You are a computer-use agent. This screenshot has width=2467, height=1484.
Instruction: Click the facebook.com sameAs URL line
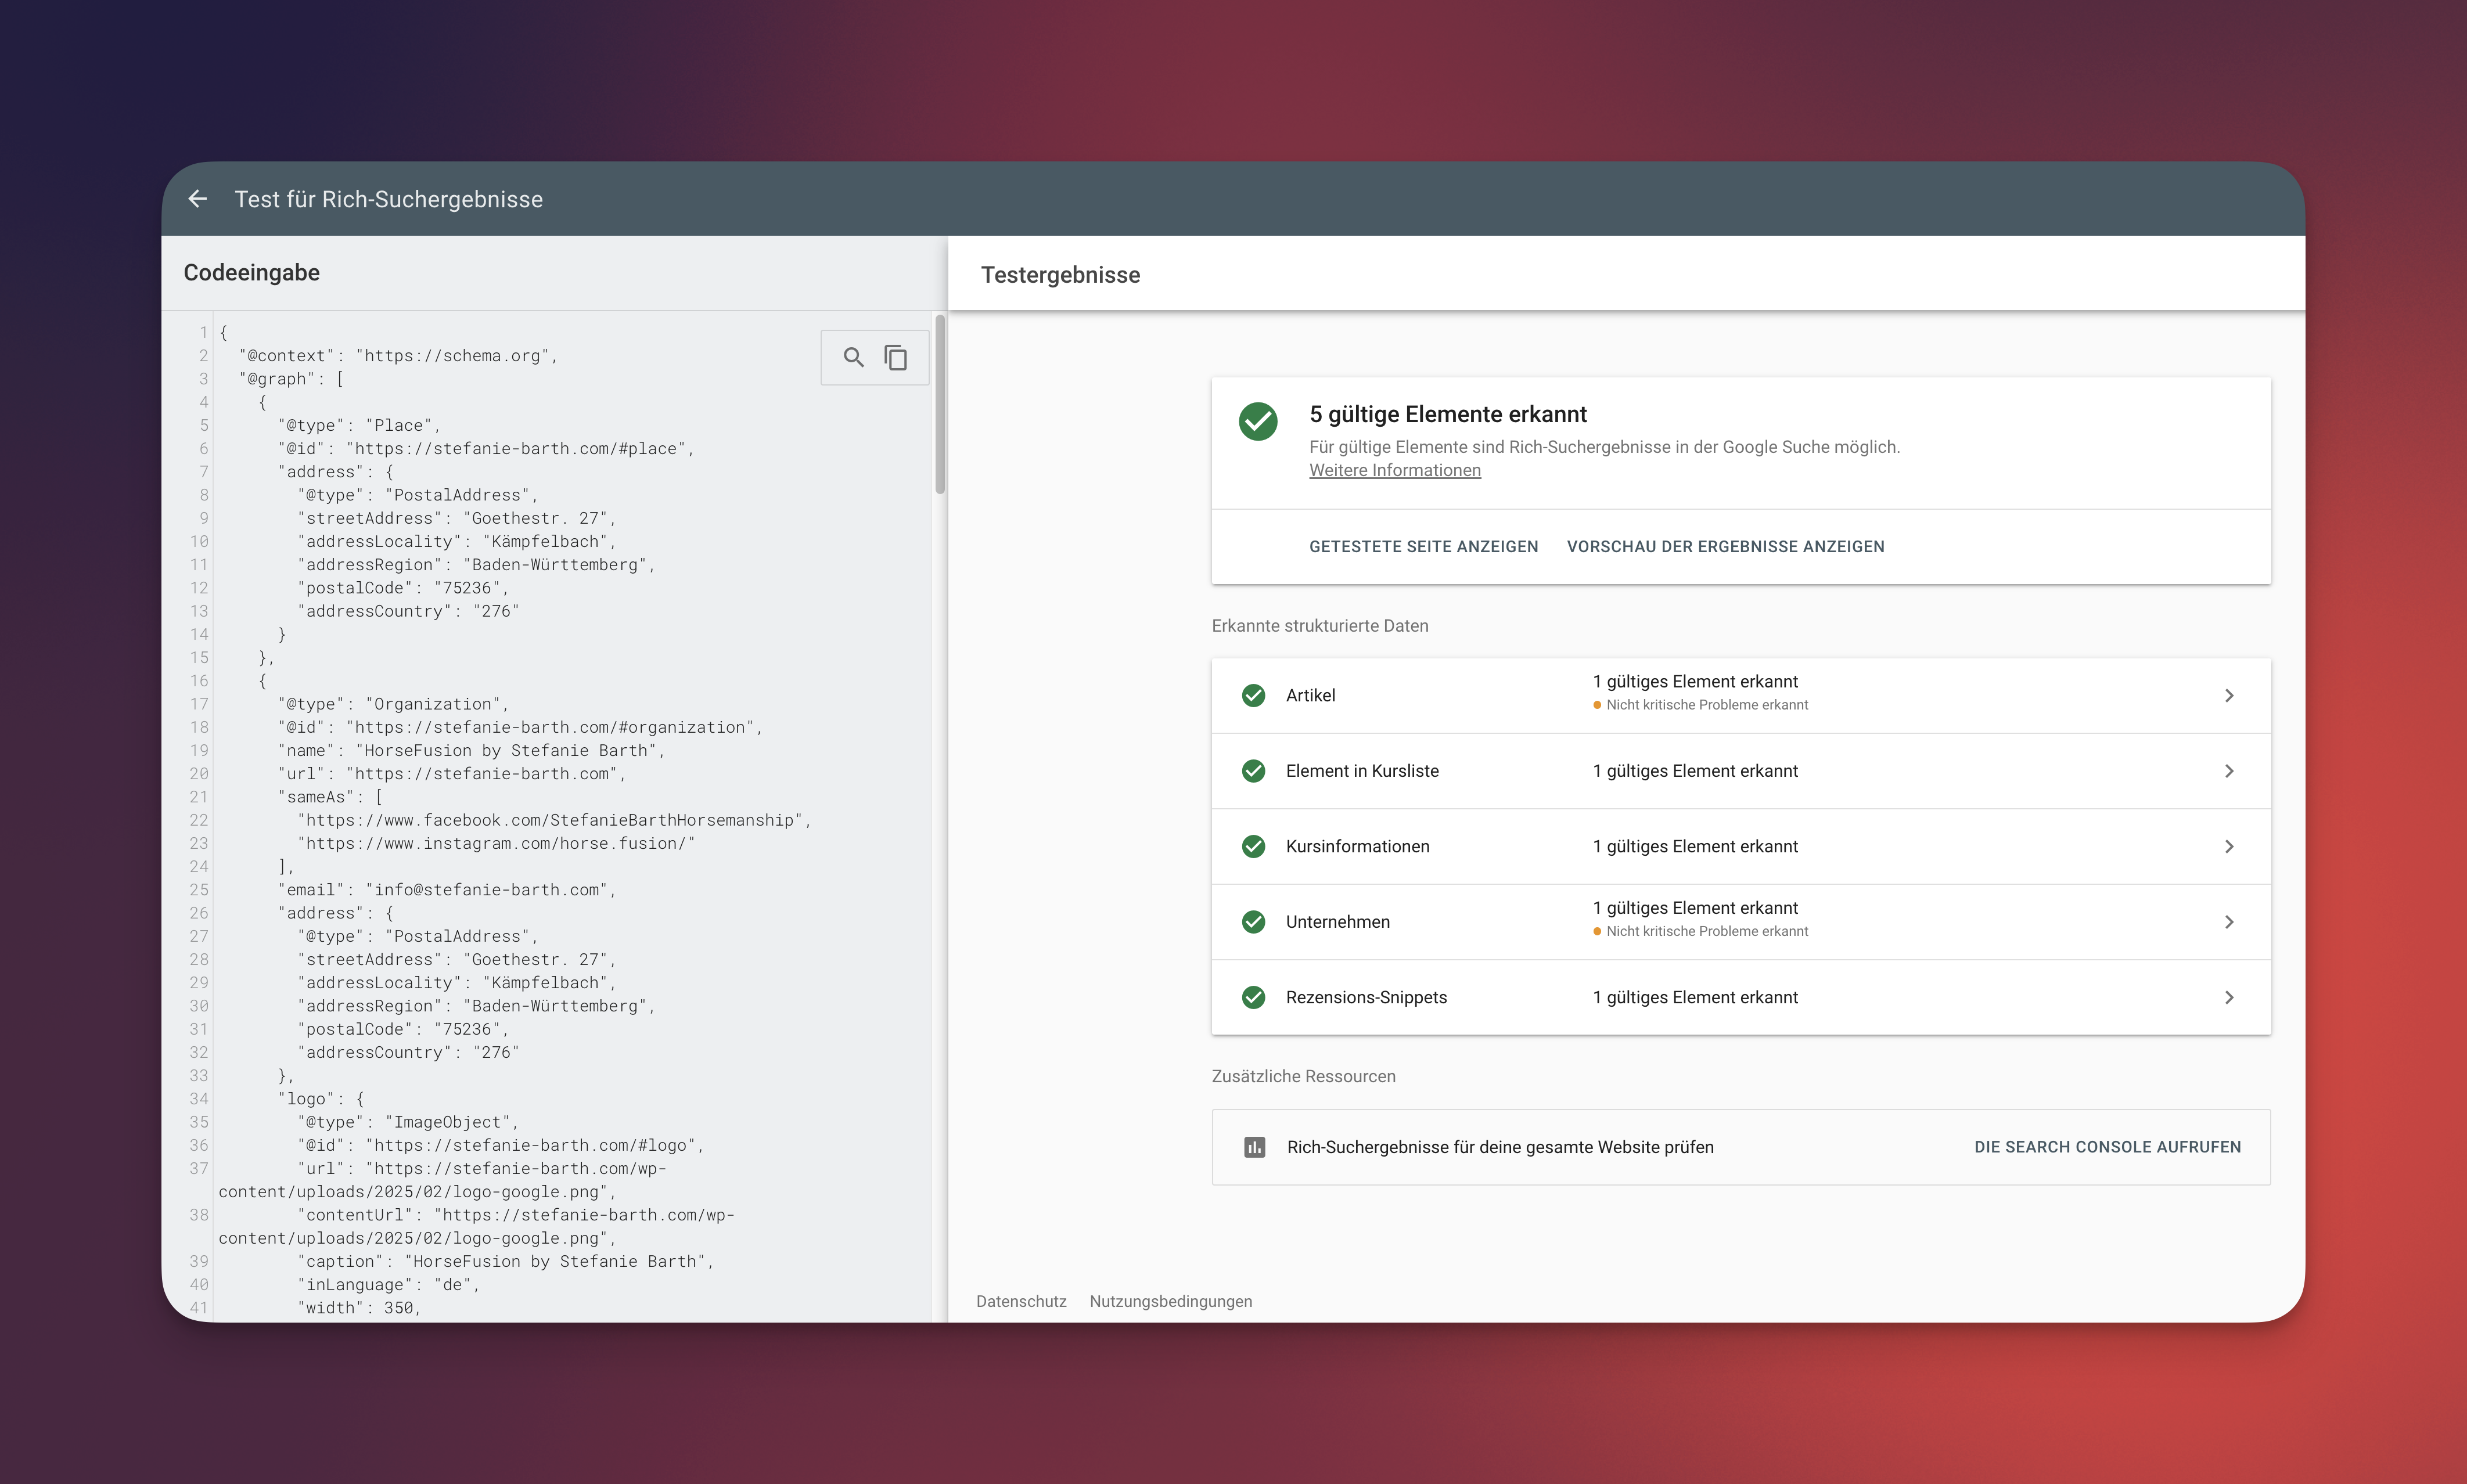point(554,820)
